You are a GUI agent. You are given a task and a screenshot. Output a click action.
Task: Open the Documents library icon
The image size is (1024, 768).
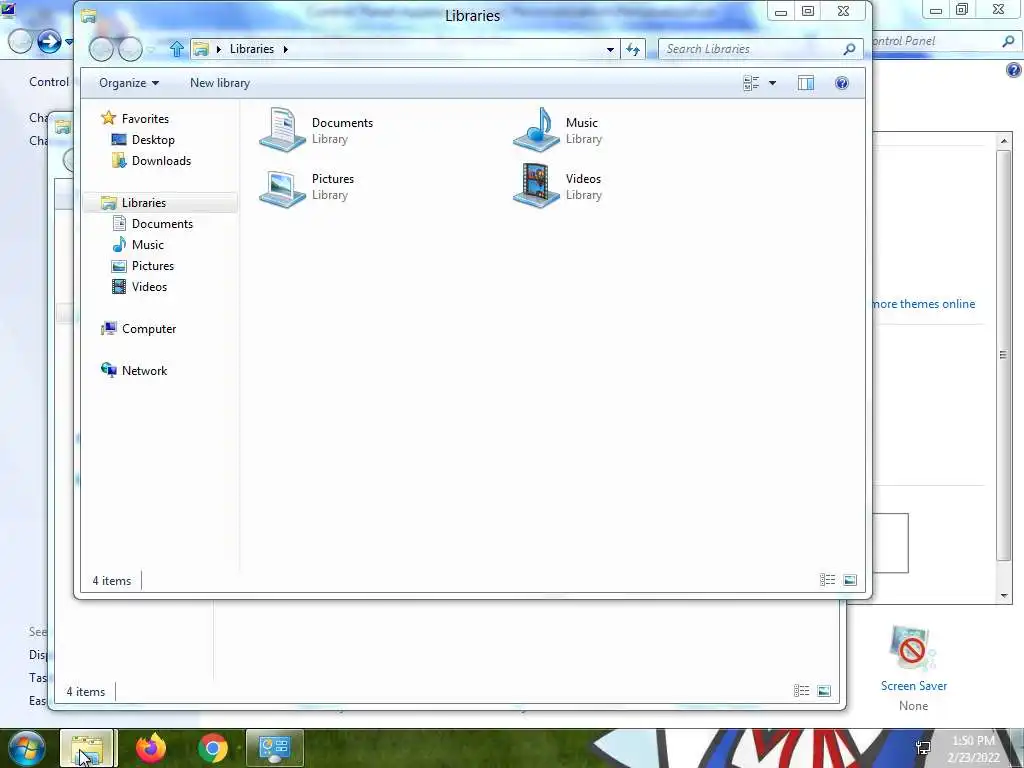[282, 130]
